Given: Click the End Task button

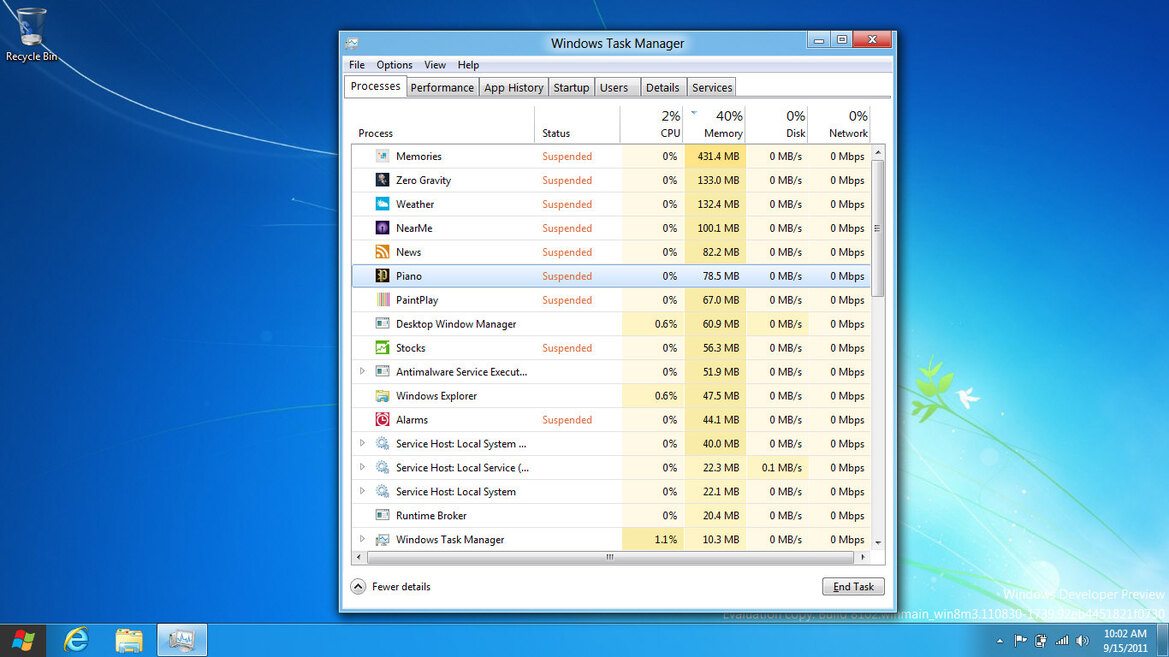Looking at the screenshot, I should point(853,587).
